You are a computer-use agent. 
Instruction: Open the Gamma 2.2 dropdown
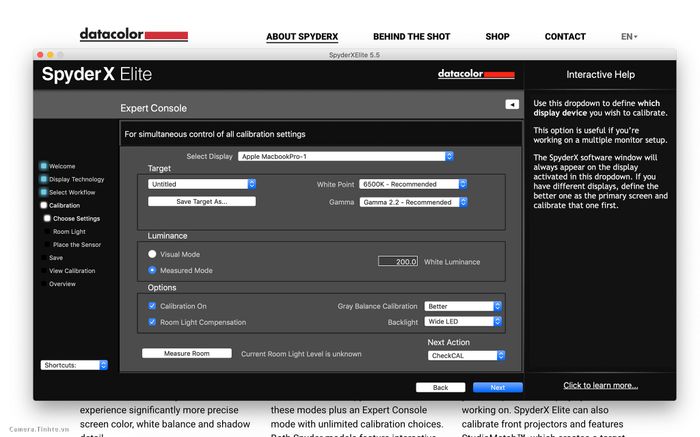pos(413,202)
